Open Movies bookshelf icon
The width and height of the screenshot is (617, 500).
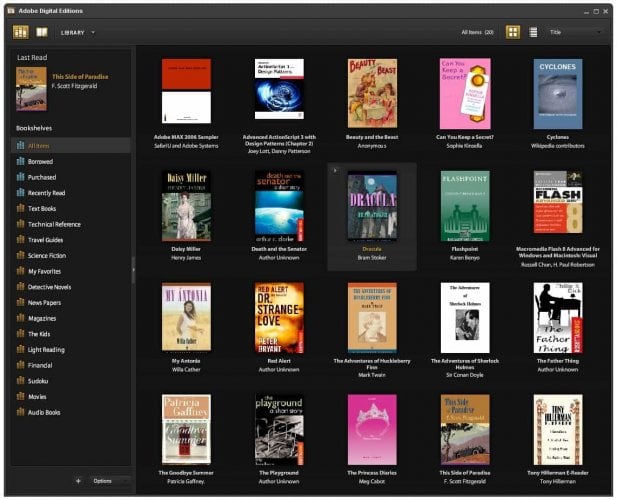(x=20, y=397)
